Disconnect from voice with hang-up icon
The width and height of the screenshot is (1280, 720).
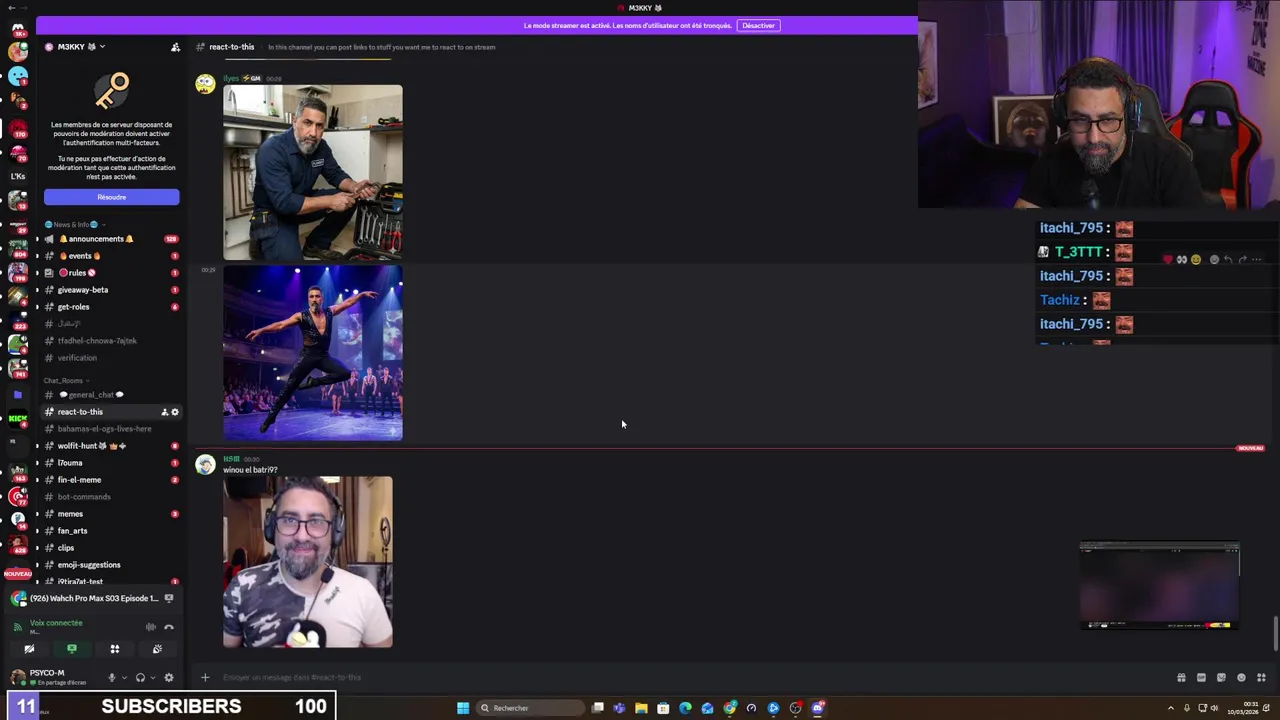[169, 627]
